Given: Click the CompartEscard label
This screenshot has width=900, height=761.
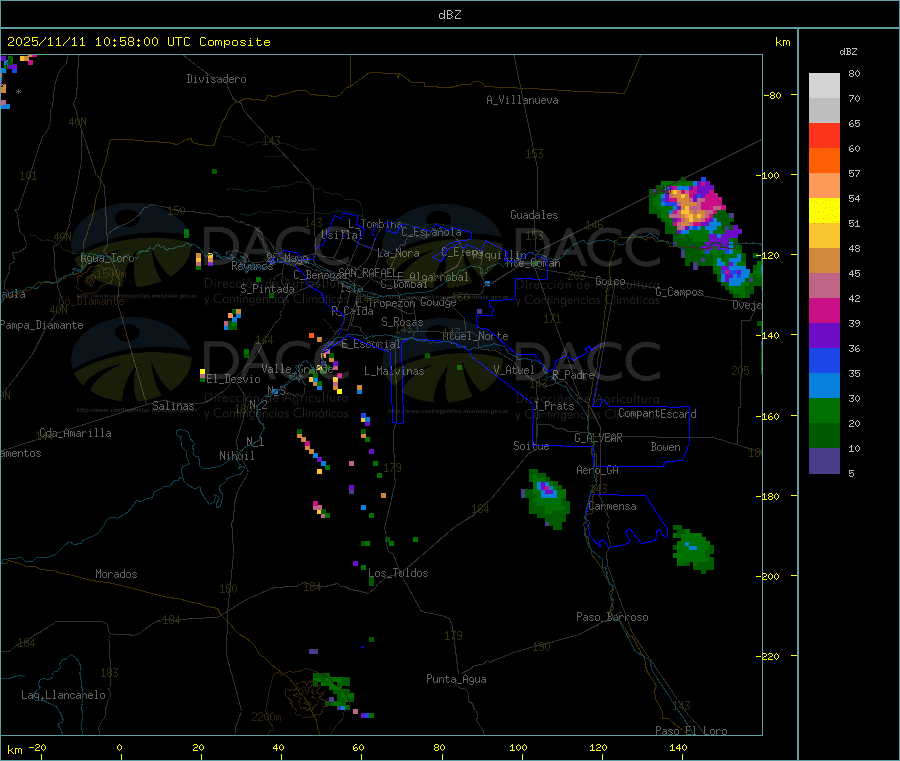Looking at the screenshot, I should (x=657, y=413).
